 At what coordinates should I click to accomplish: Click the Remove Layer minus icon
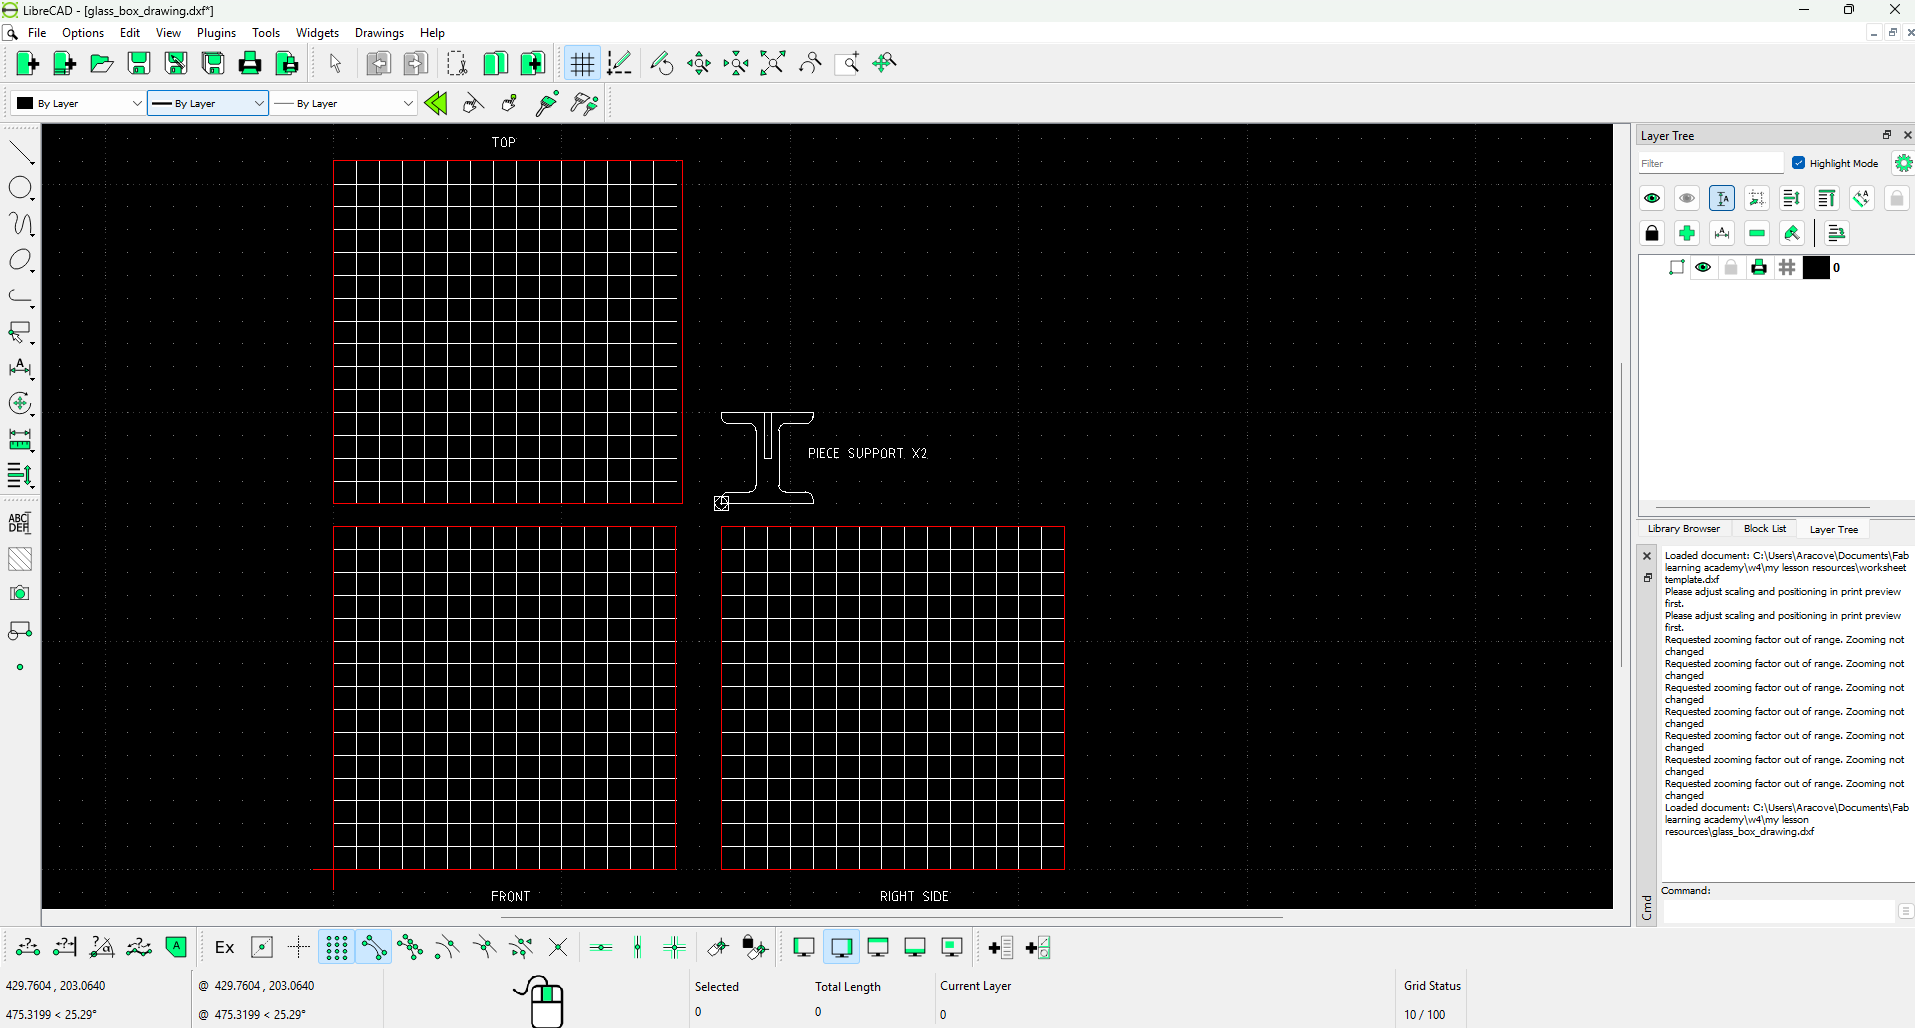point(1757,234)
